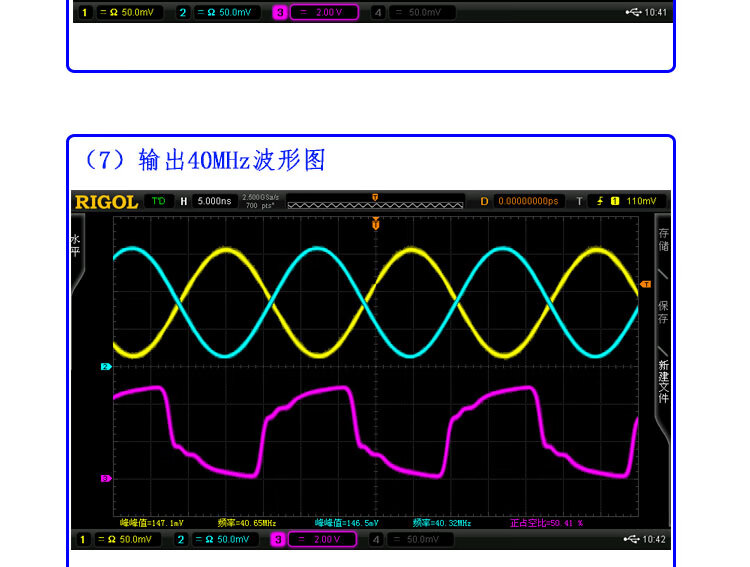
Task: Click the USB icon beside the 10:42 clock
Action: (x=633, y=540)
